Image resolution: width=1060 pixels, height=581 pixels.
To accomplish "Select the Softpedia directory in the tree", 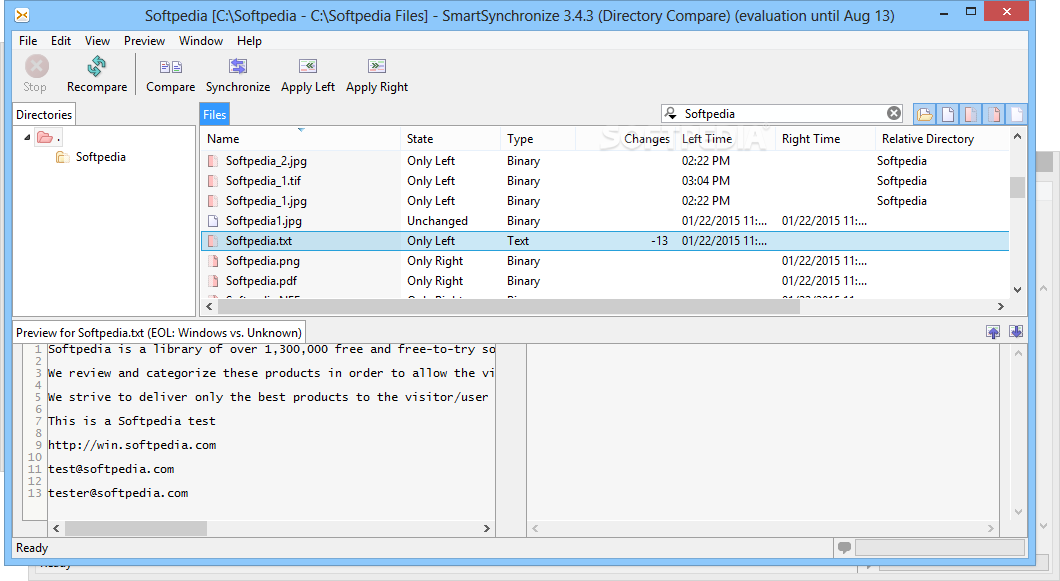I will 100,157.
